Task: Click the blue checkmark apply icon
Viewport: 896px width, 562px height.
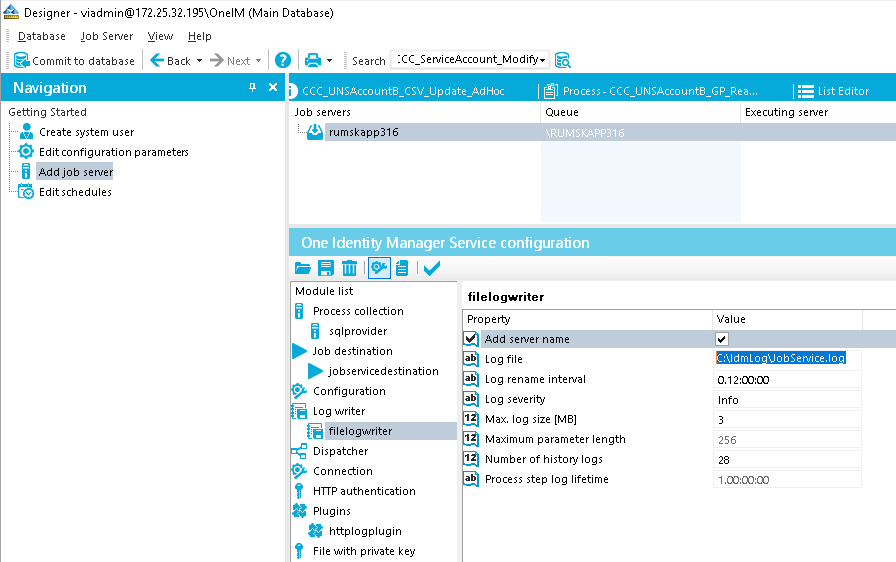Action: pyautogui.click(x=432, y=268)
